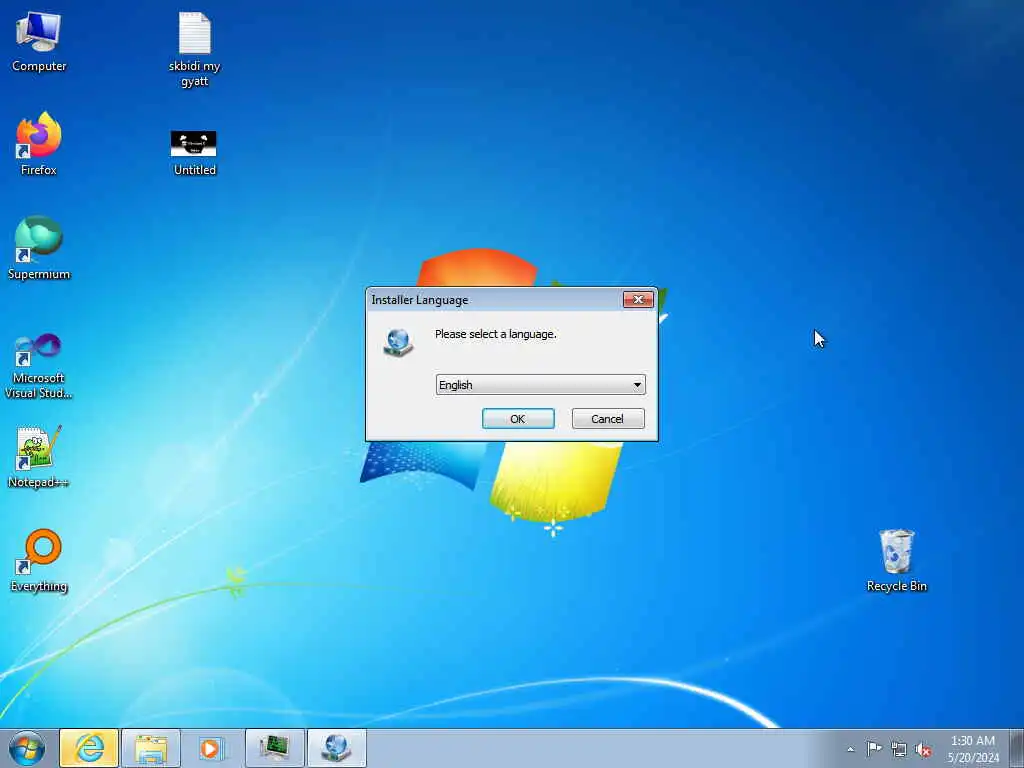Open Action Center flag icon
1024x768 pixels.
(874, 749)
